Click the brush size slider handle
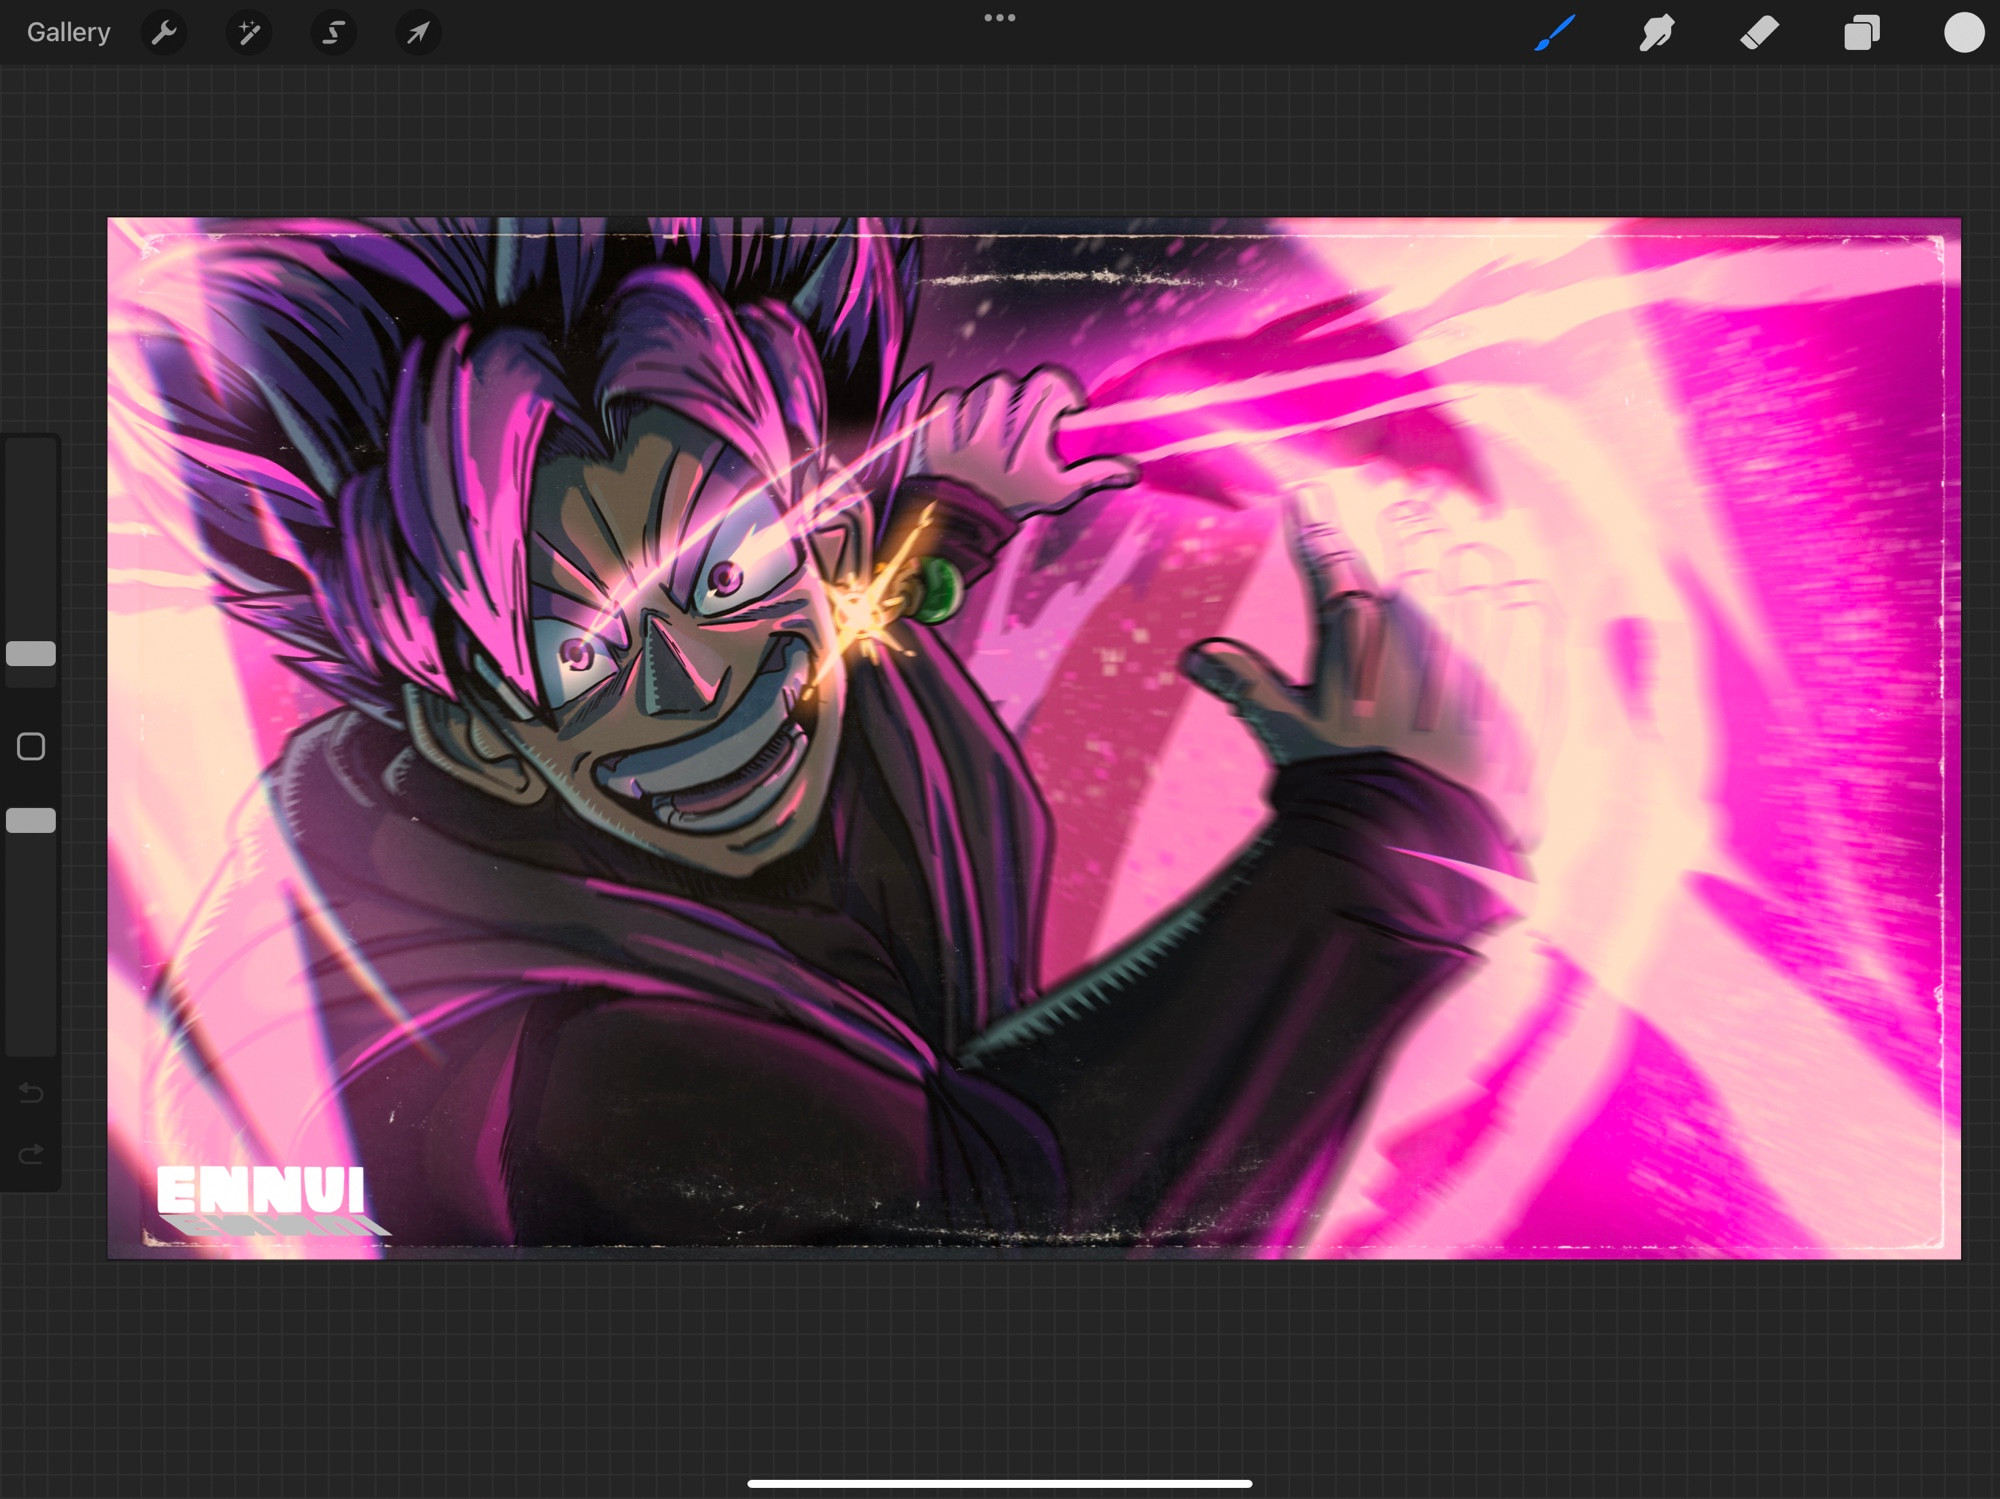Viewport: 2000px width, 1499px height. click(31, 654)
